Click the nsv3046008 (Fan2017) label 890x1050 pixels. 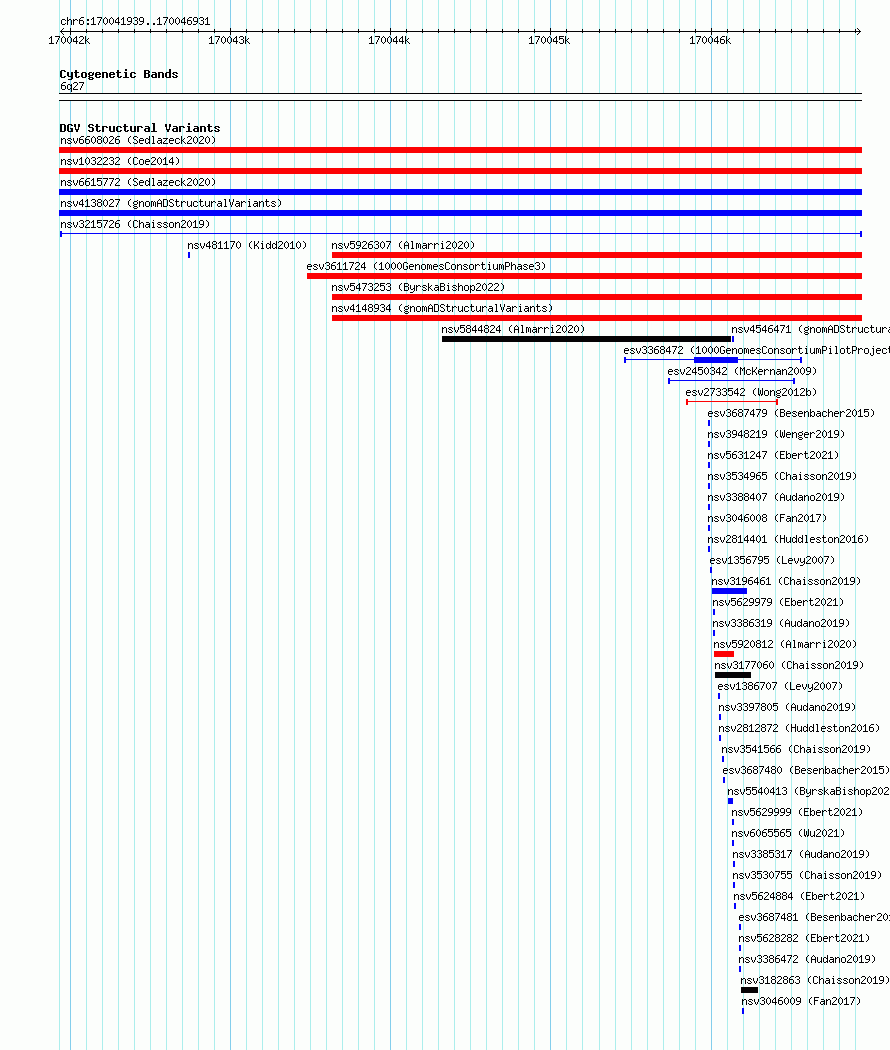pyautogui.click(x=767, y=518)
